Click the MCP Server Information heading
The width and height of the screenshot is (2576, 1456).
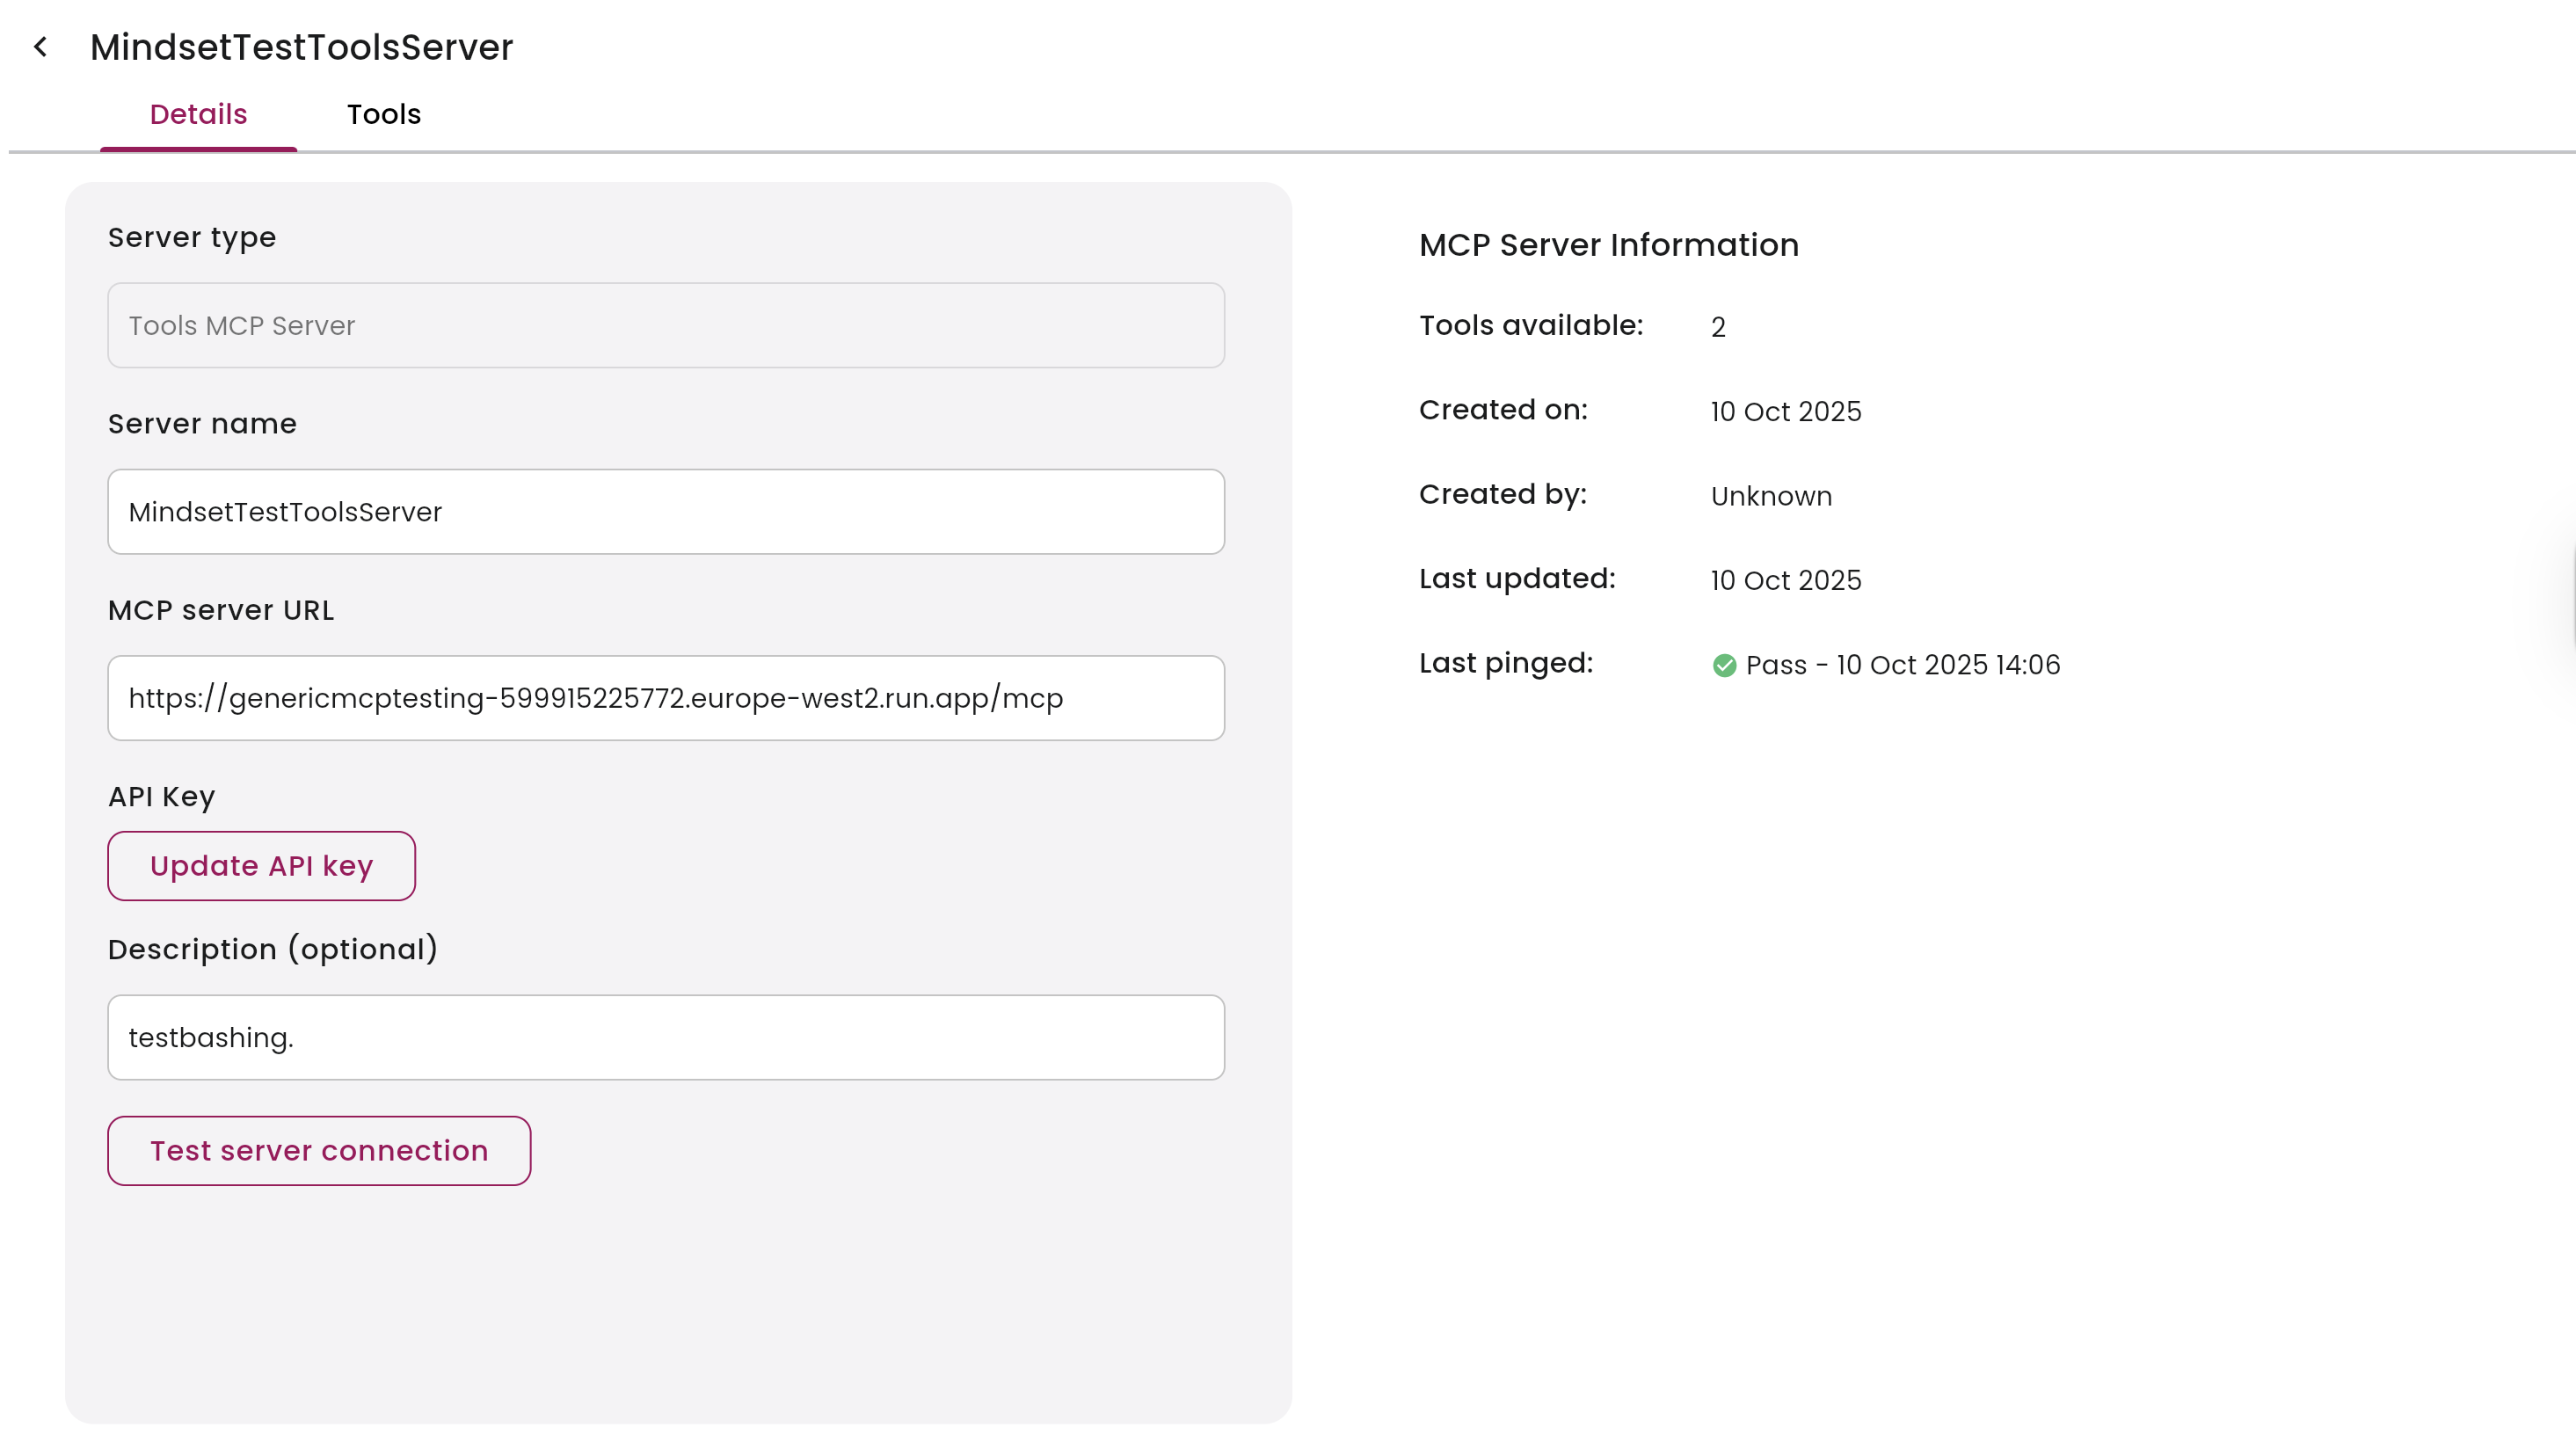click(1608, 245)
